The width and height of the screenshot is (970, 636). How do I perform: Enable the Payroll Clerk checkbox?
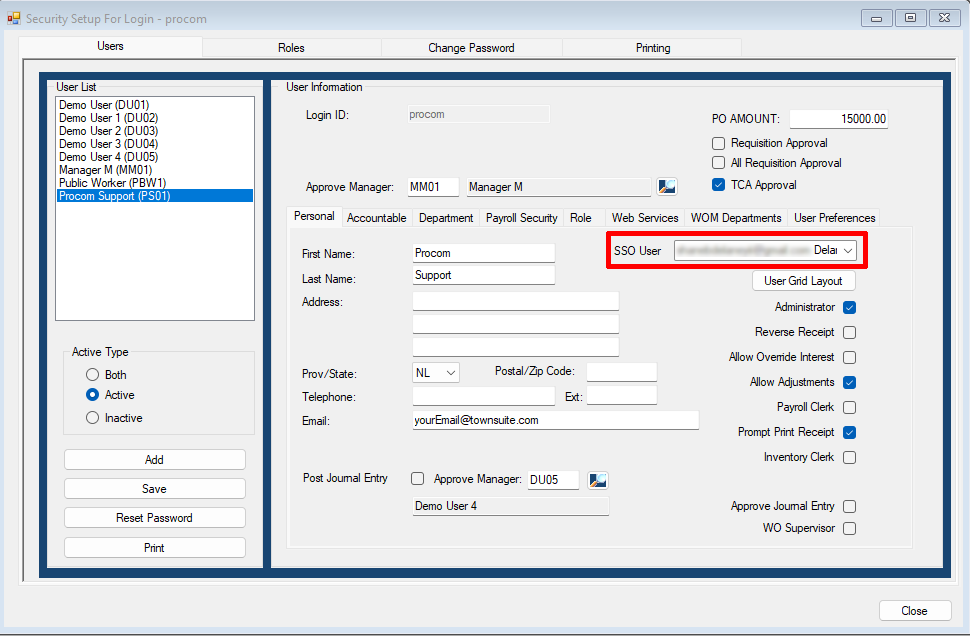tap(849, 407)
